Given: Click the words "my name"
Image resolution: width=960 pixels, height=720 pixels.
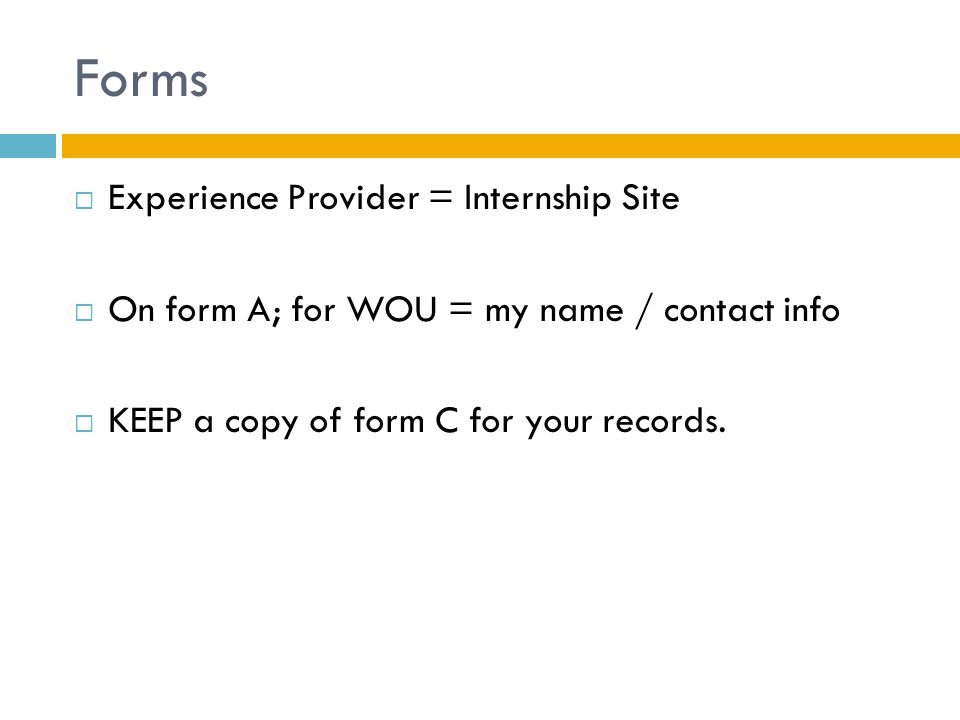Looking at the screenshot, I should (554, 312).
